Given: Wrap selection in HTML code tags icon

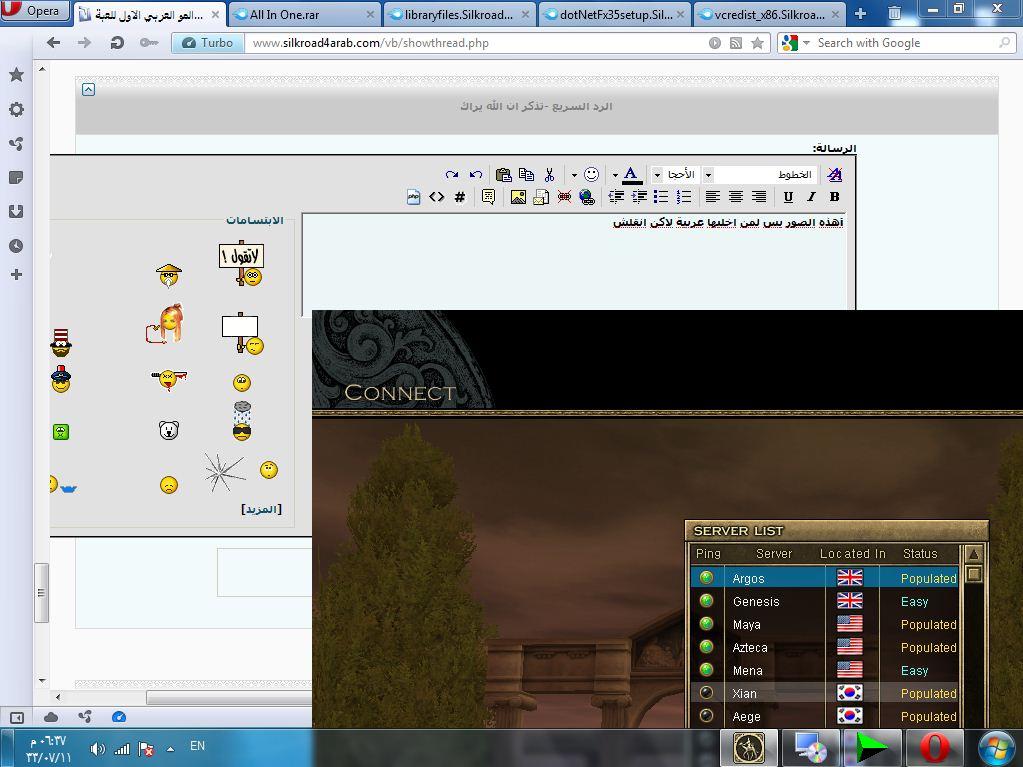Looking at the screenshot, I should pyautogui.click(x=436, y=197).
